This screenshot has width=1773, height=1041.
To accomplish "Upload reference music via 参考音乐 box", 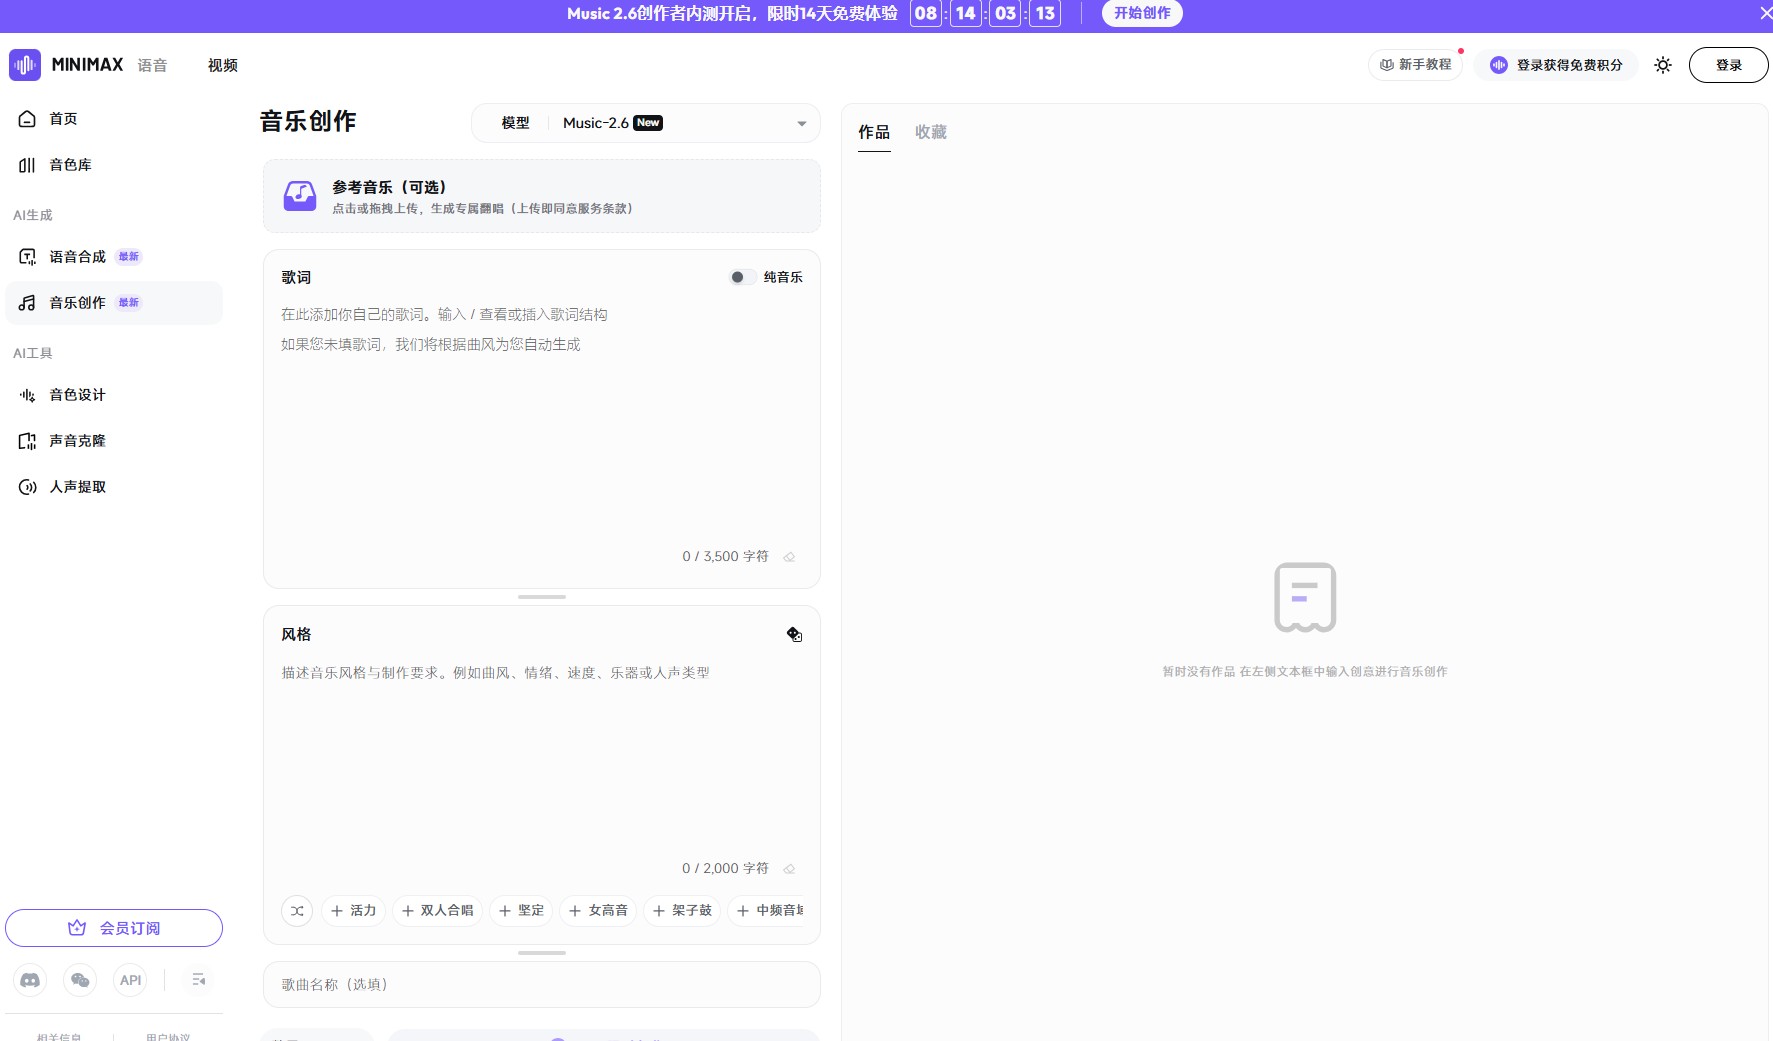I will pos(541,197).
